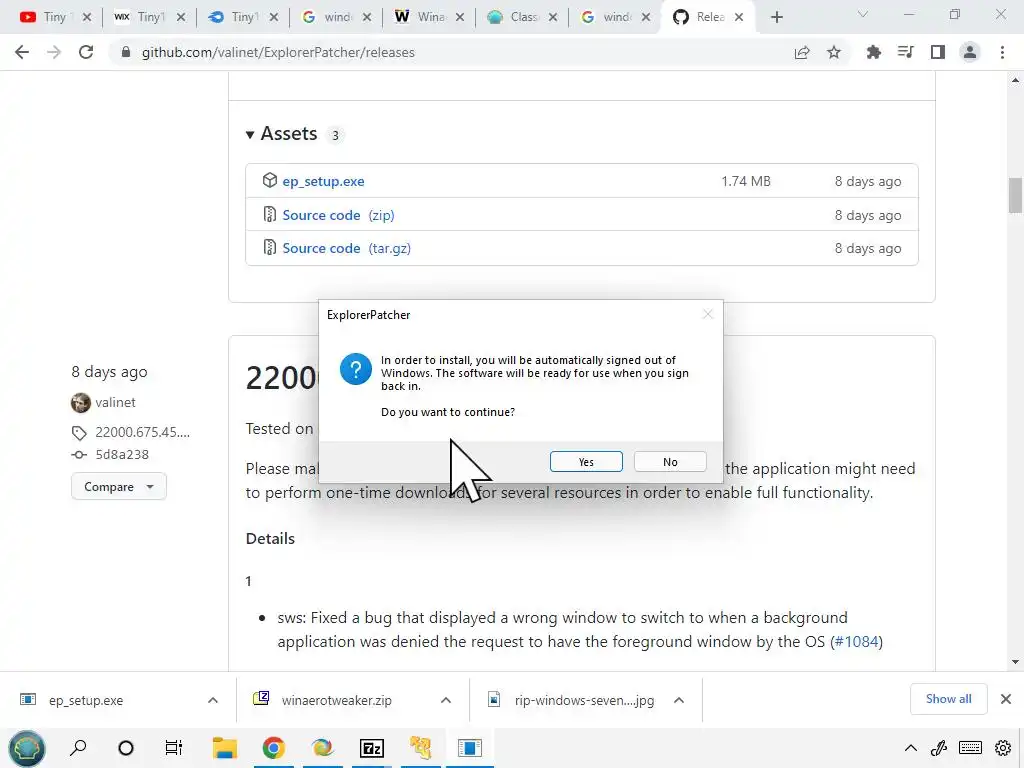Switch to the Wix Tiny tab
Image resolution: width=1024 pixels, height=768 pixels.
[149, 17]
